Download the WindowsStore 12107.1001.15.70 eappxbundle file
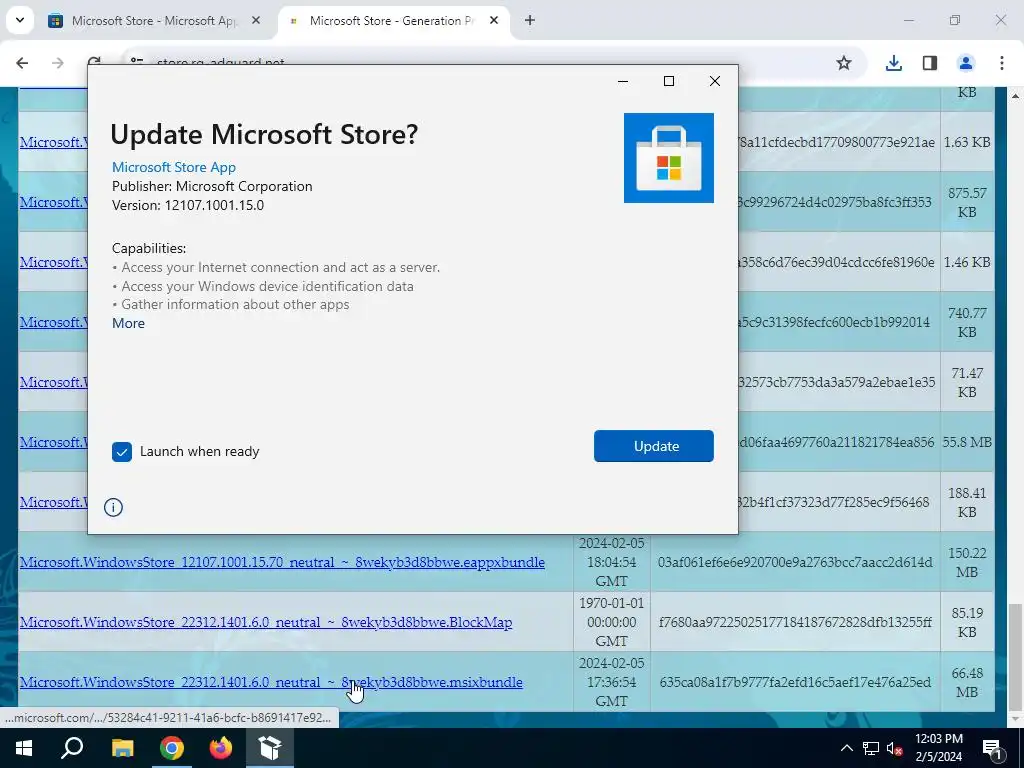 pos(282,562)
